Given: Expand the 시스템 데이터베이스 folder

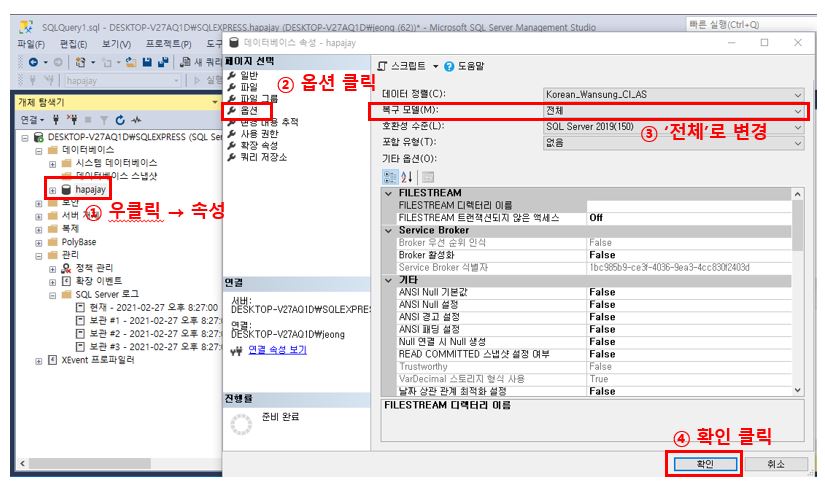Looking at the screenshot, I should 53,164.
